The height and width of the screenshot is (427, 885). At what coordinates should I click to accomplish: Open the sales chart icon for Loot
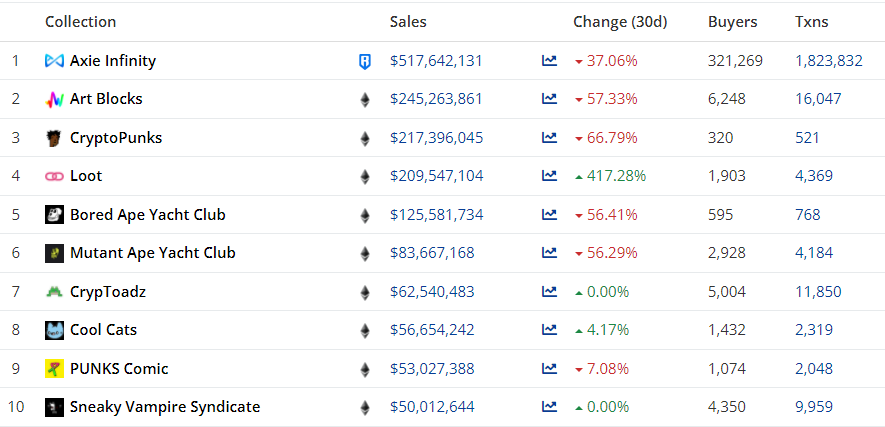point(549,176)
